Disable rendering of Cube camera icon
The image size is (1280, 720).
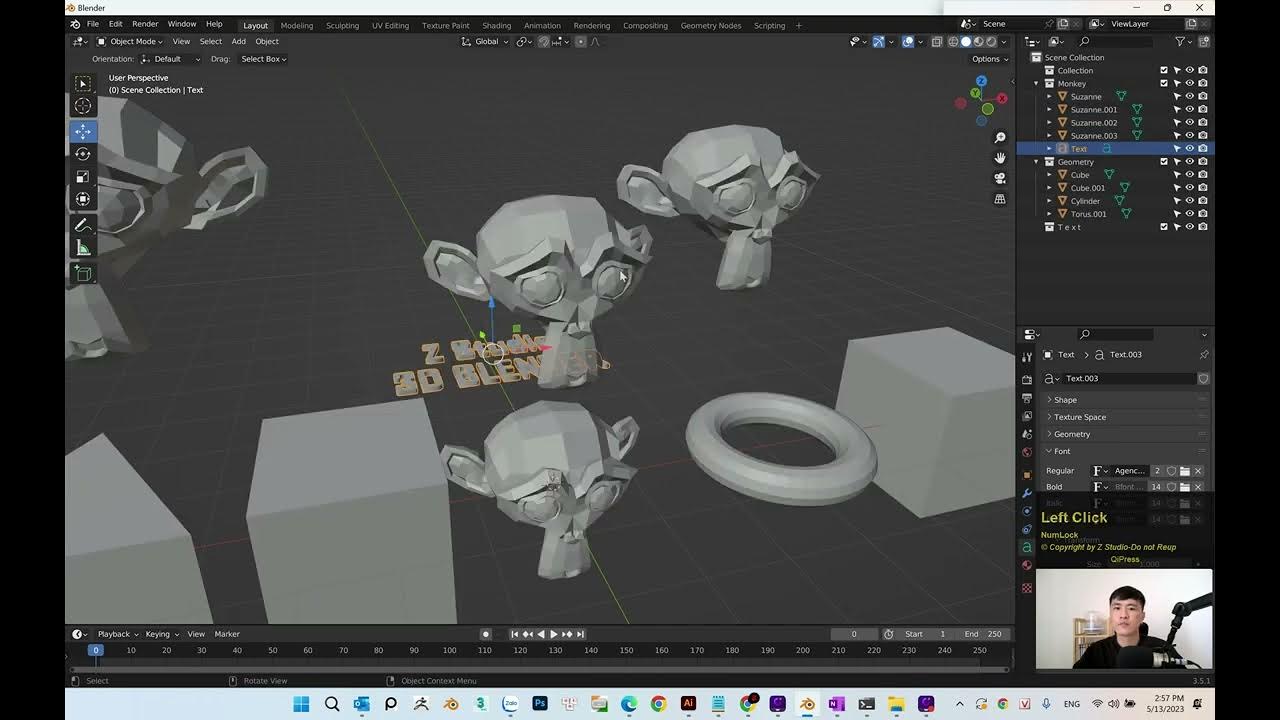pos(1203,175)
